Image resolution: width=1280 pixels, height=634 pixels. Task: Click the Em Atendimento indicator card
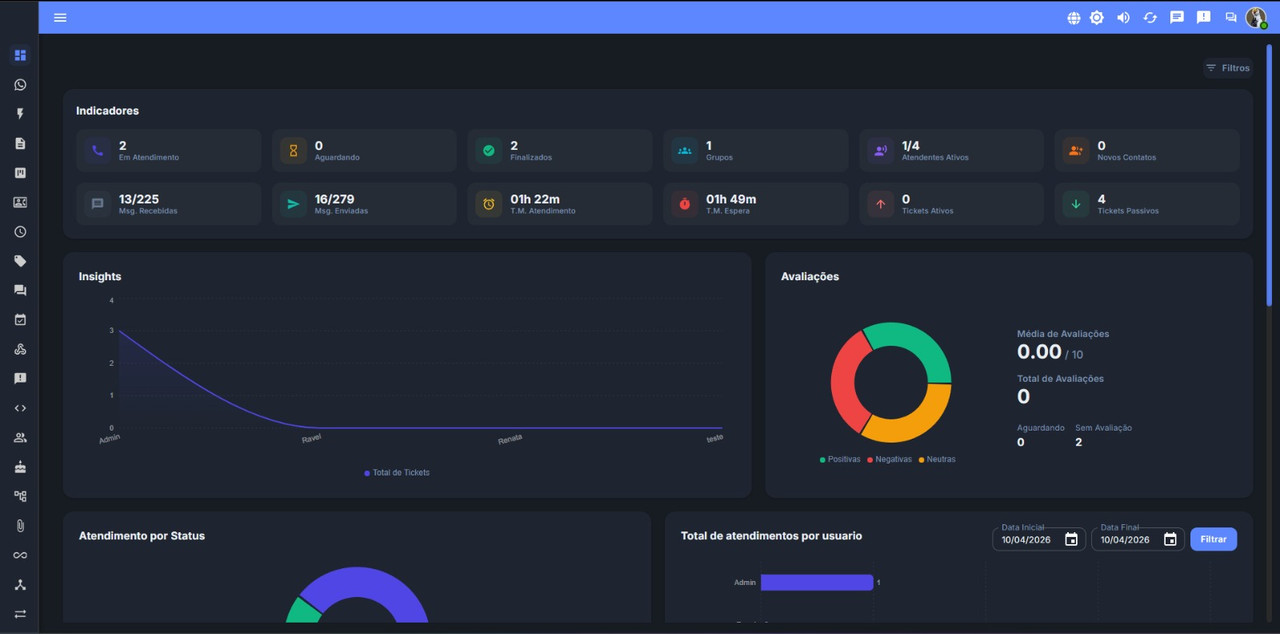[x=169, y=150]
